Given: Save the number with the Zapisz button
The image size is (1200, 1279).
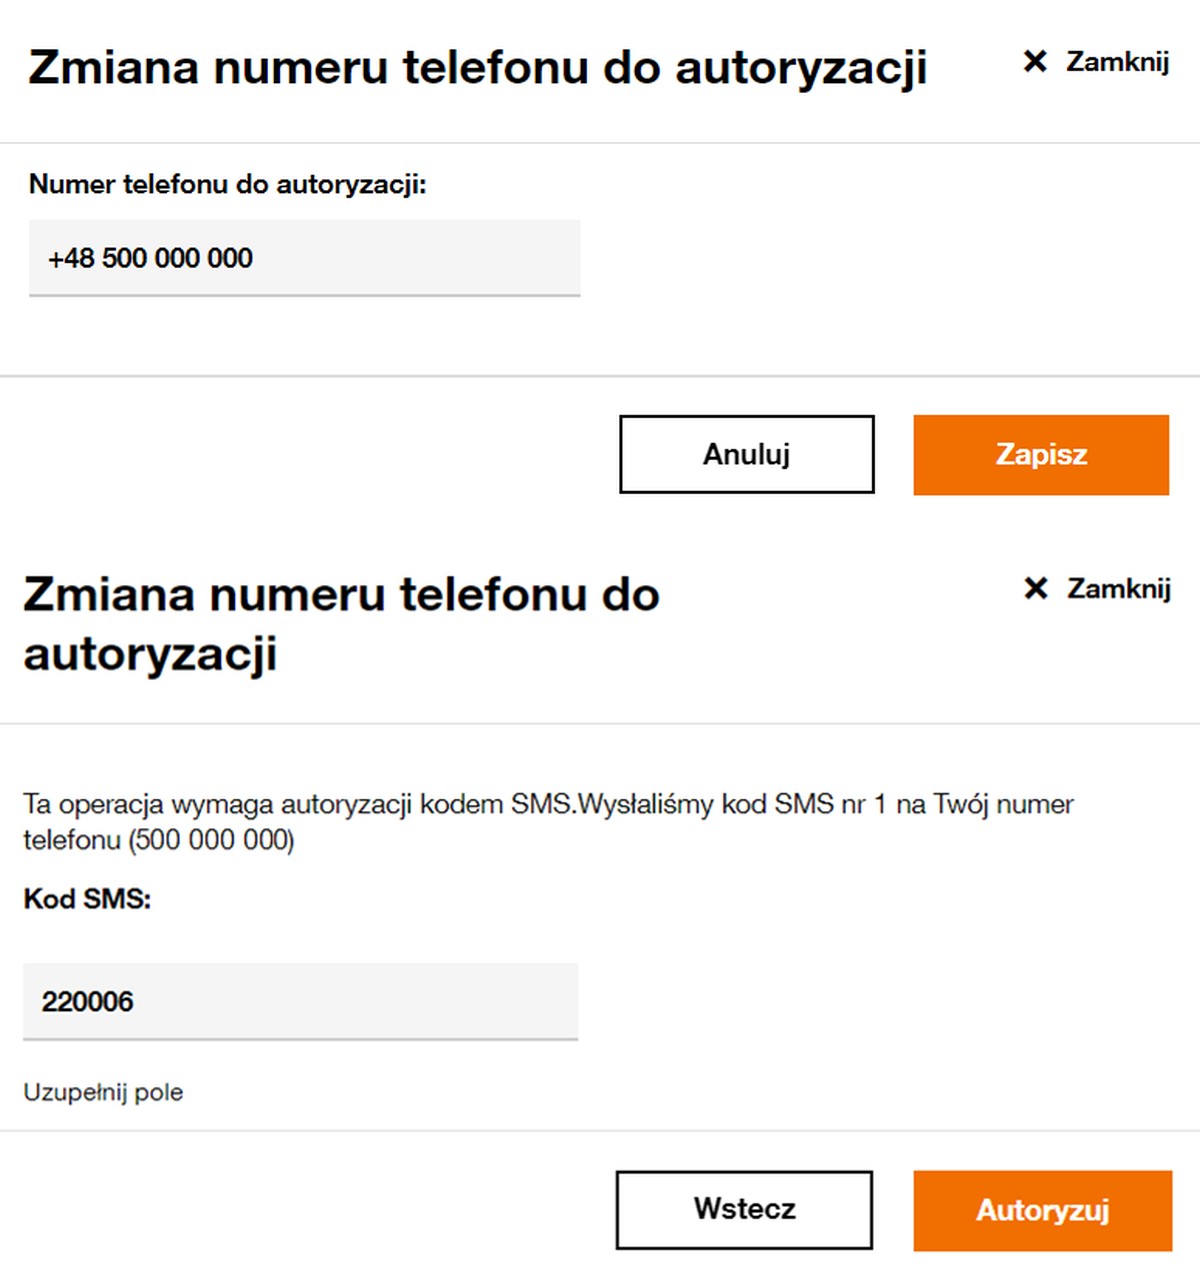Looking at the screenshot, I should point(1040,455).
